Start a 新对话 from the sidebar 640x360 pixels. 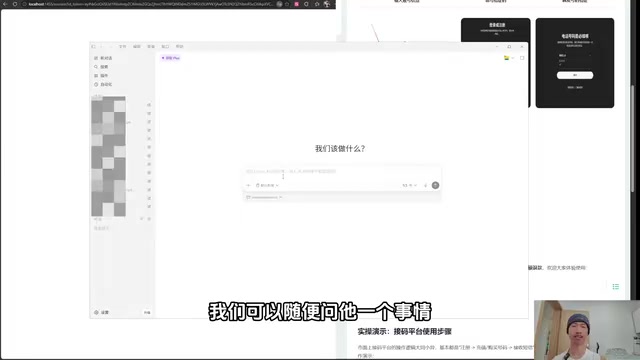click(103, 58)
